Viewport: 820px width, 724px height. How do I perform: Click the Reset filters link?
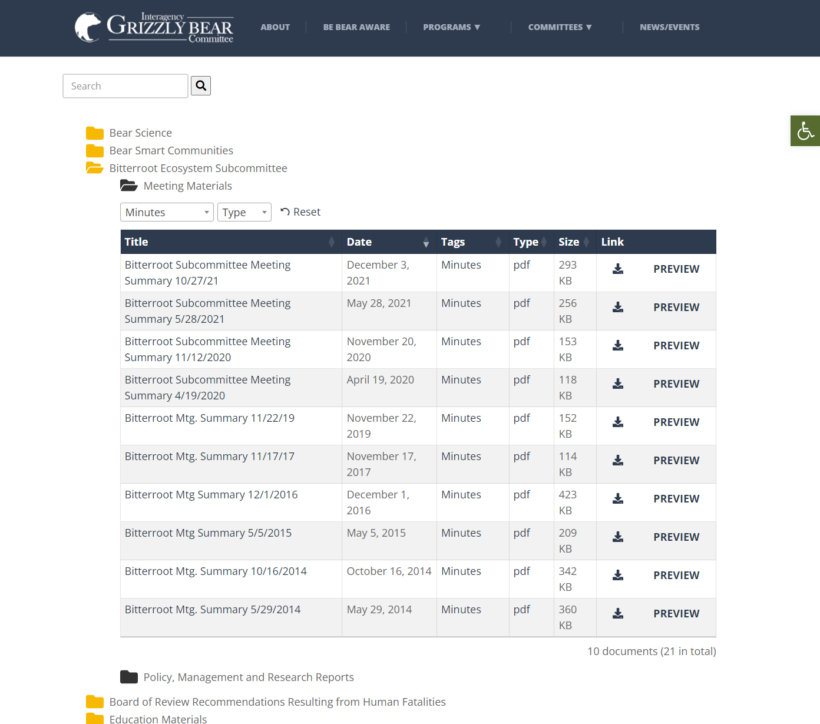[x=303, y=212]
